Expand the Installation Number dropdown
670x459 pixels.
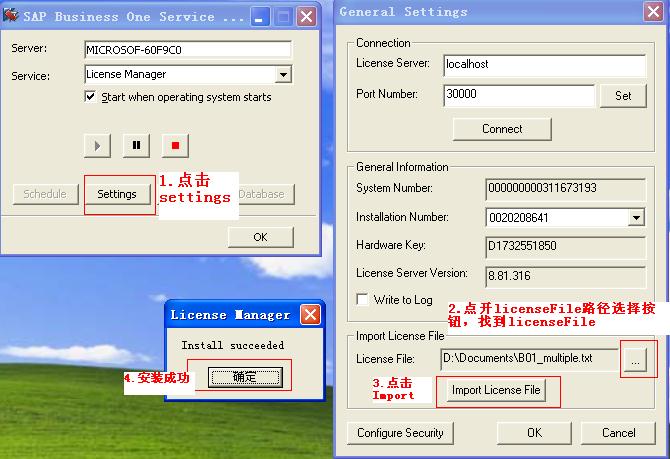(x=636, y=217)
